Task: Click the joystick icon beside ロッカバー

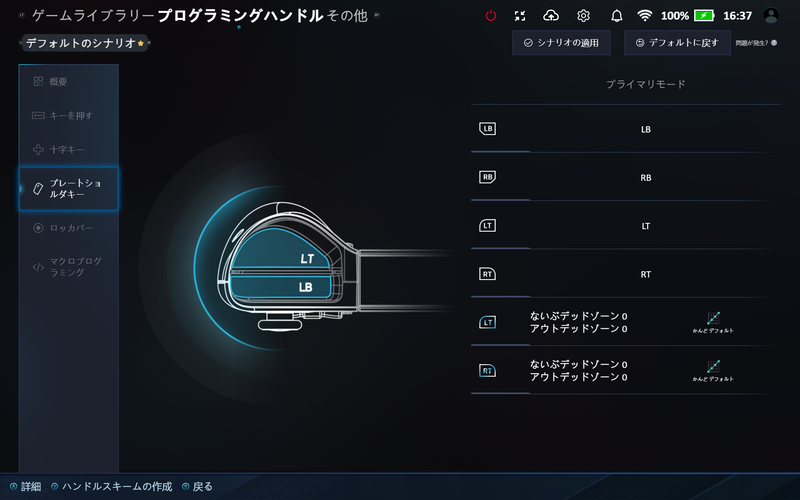Action: coord(38,228)
